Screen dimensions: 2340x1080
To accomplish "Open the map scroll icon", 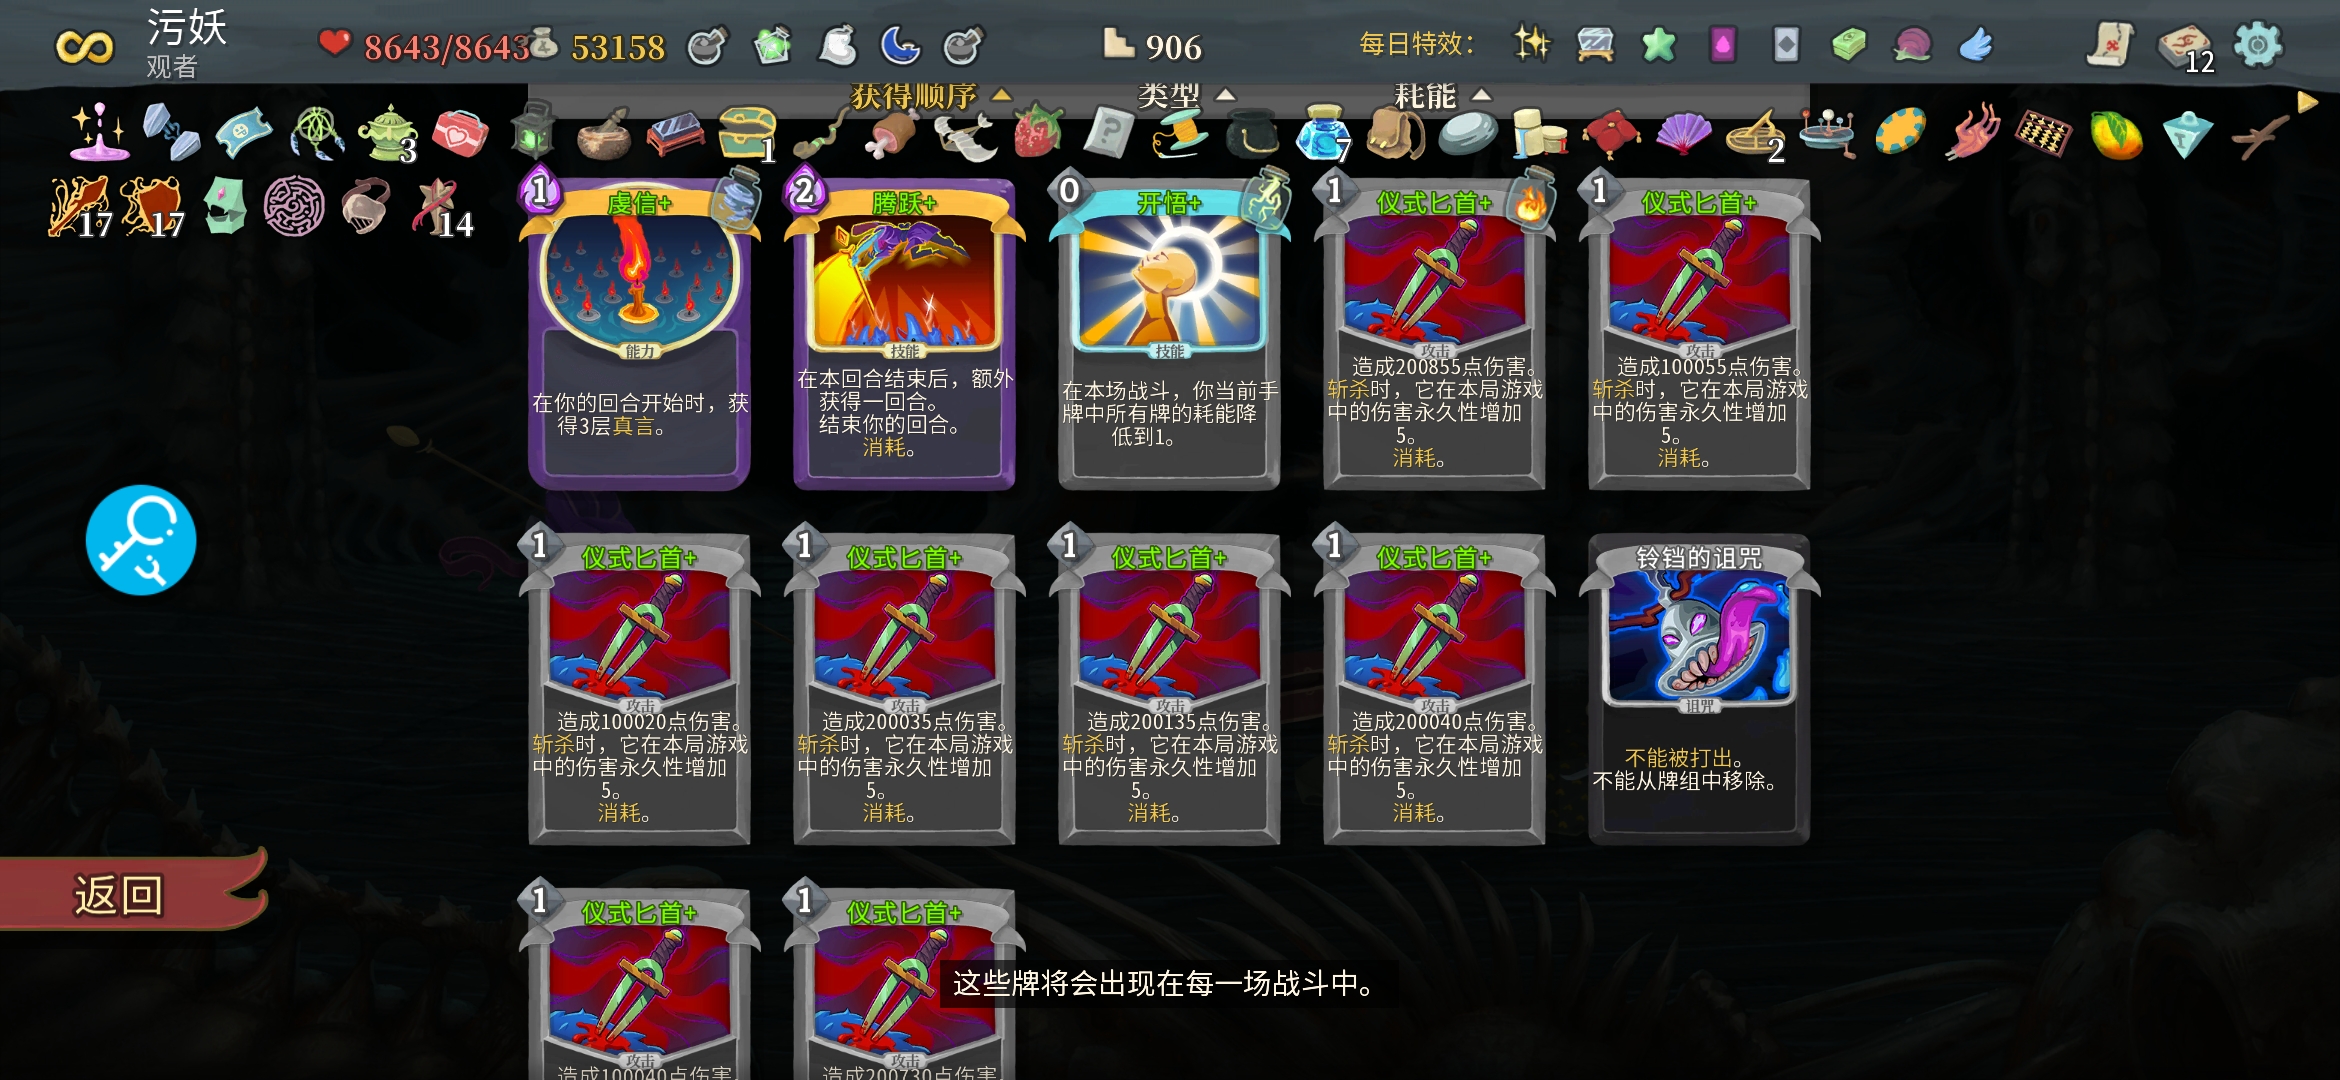I will tap(2111, 45).
